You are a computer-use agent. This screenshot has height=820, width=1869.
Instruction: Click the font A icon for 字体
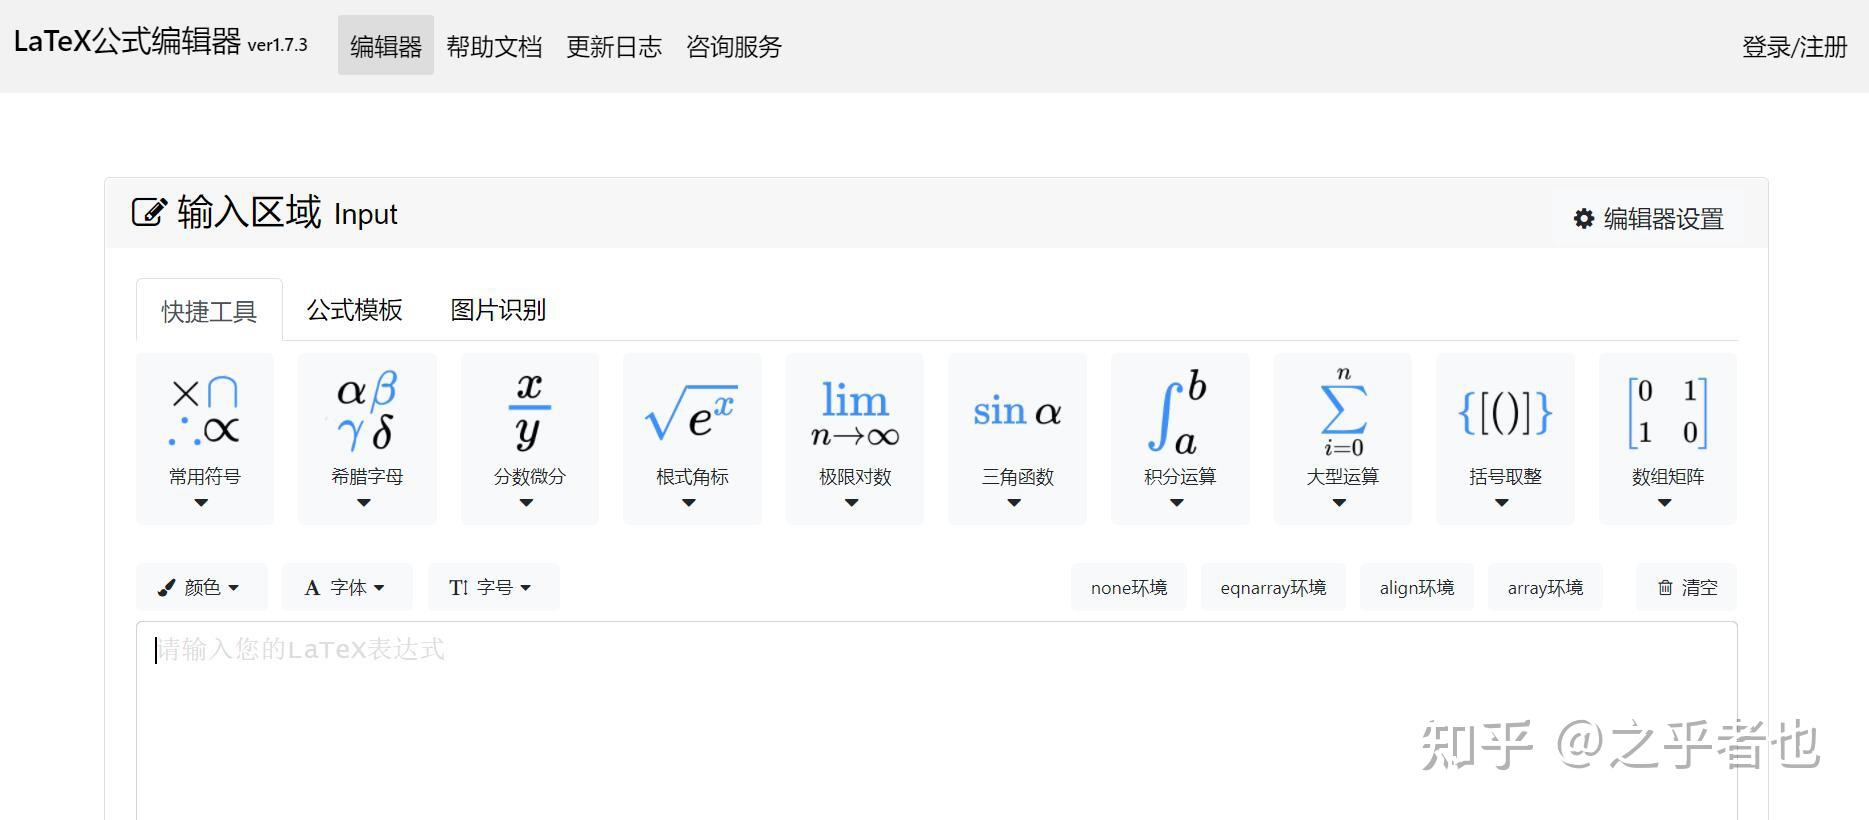[312, 588]
